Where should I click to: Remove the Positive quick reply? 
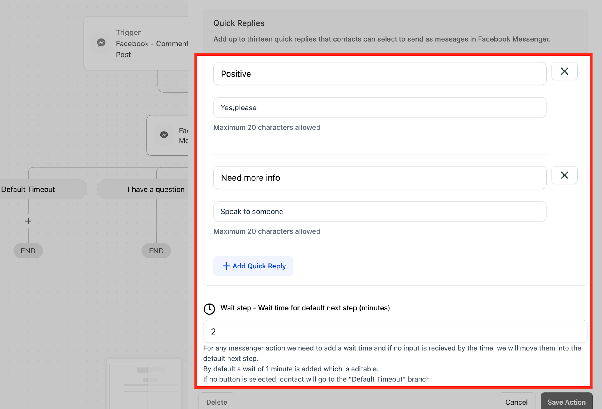coord(564,71)
